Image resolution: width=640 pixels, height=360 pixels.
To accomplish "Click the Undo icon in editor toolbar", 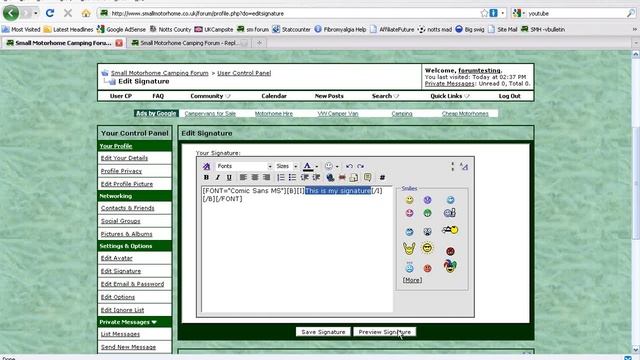I will 349,166.
